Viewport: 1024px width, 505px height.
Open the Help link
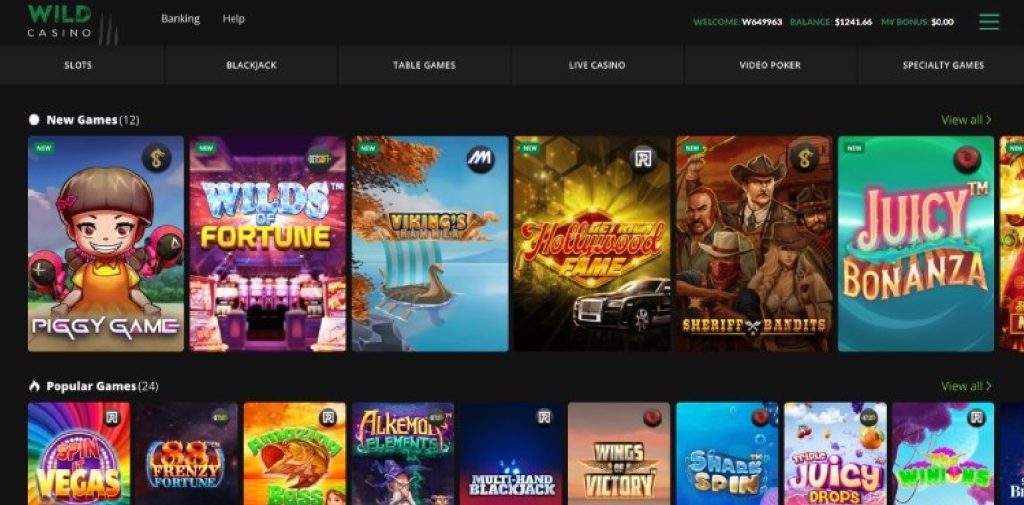233,19
